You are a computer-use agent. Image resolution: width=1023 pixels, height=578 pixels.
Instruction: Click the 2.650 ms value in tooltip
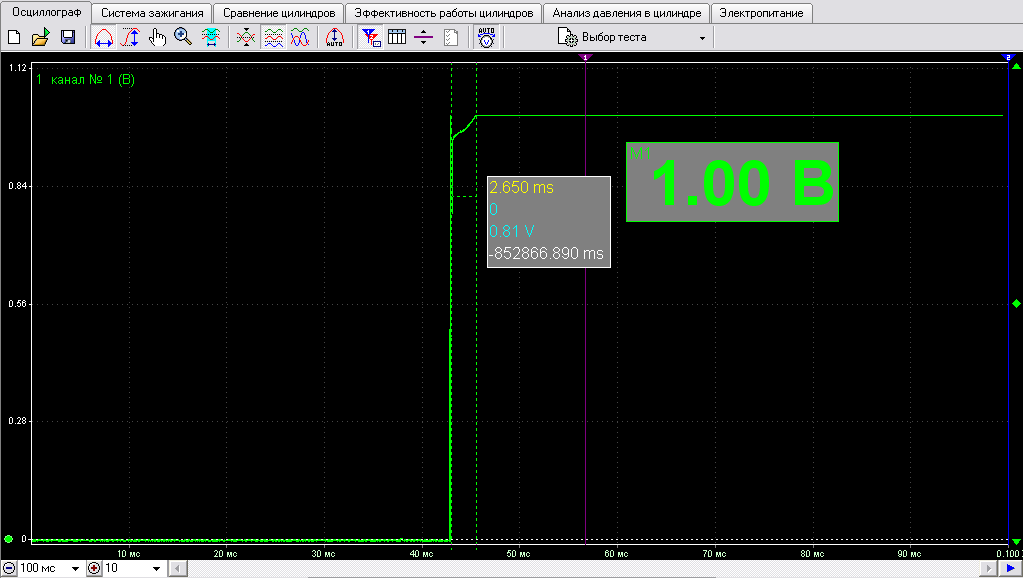click(521, 188)
